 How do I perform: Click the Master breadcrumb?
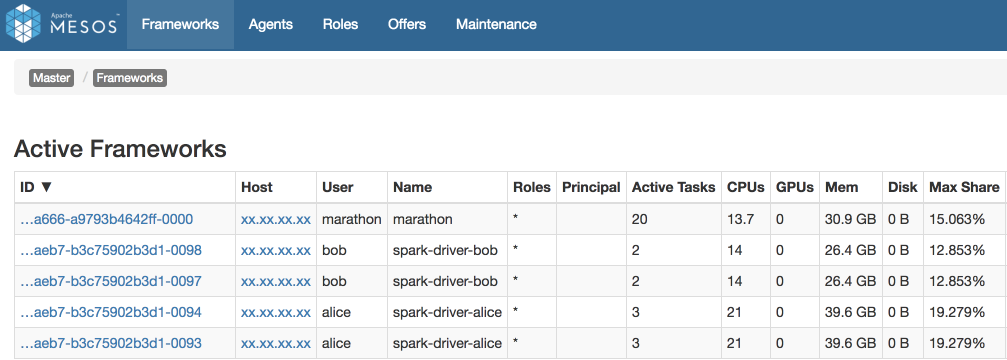tap(51, 78)
